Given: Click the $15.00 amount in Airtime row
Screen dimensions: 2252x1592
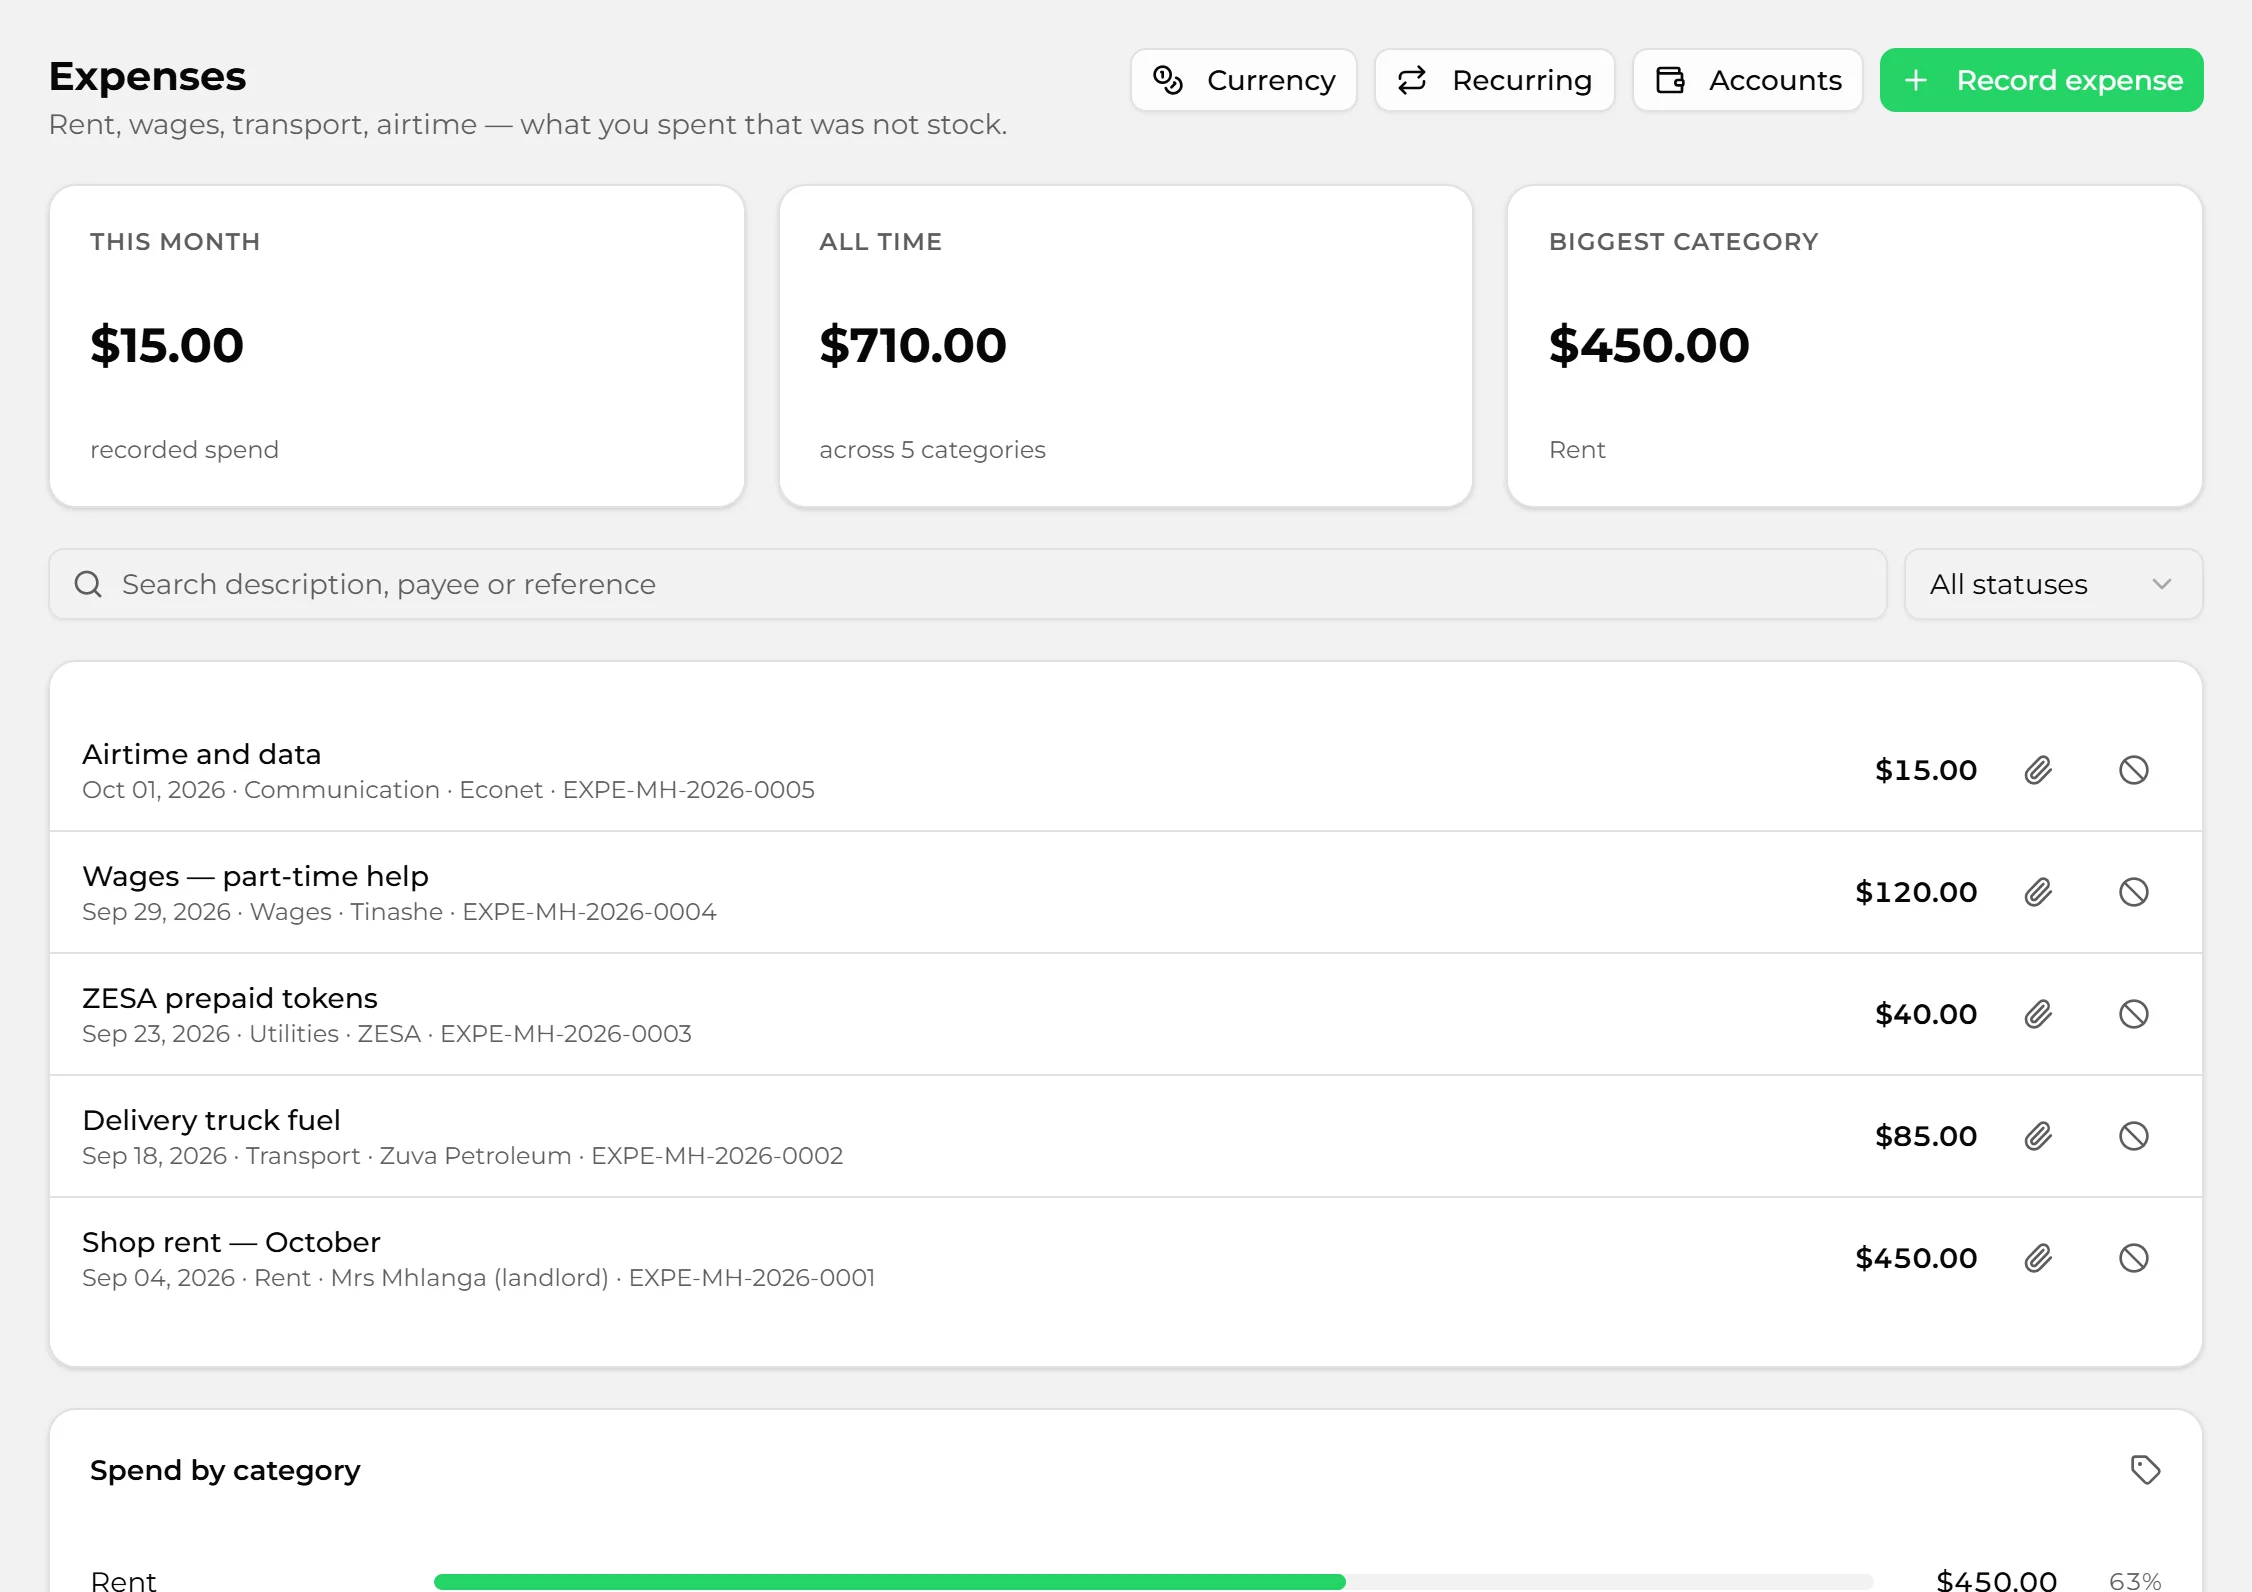Looking at the screenshot, I should point(1926,770).
